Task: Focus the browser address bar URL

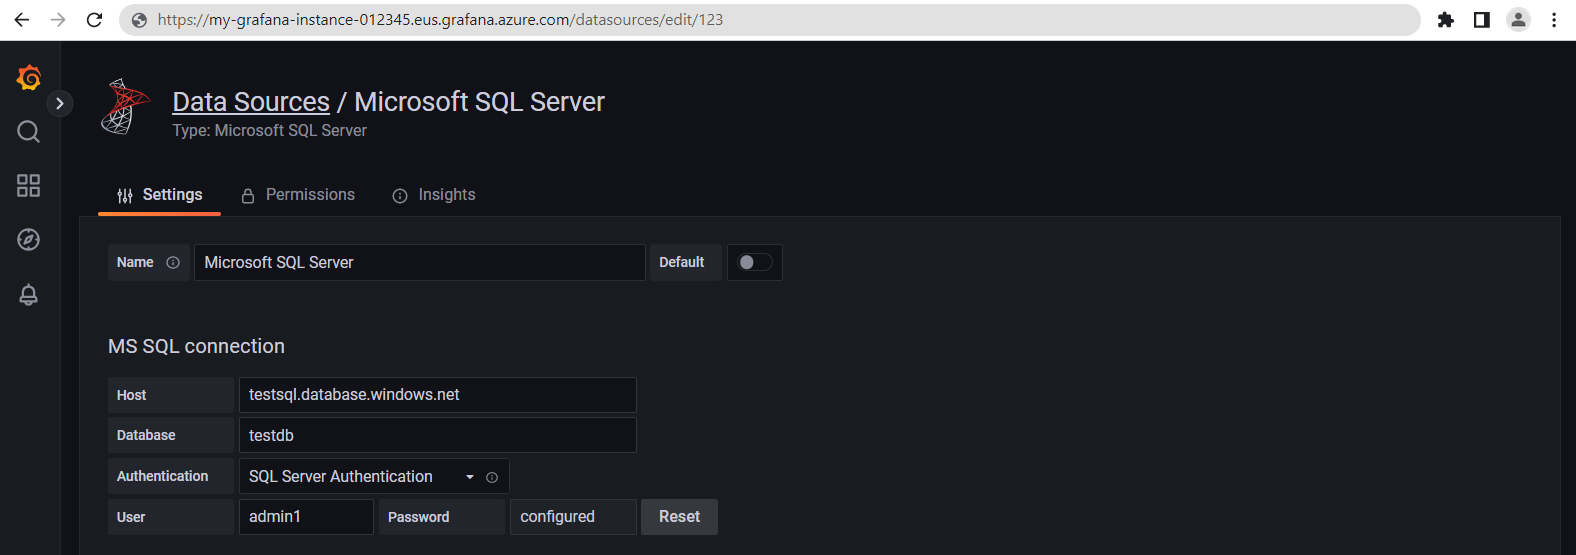Action: (440, 20)
